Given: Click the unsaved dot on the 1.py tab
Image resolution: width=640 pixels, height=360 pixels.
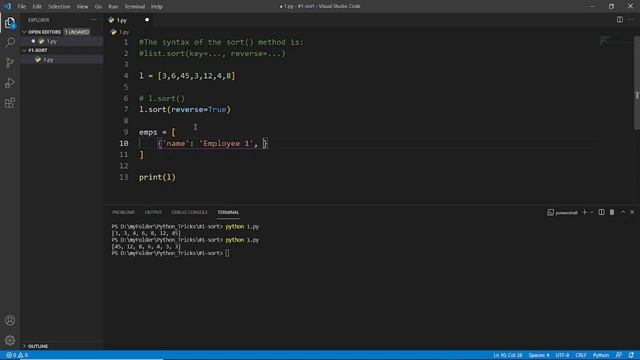Looking at the screenshot, I should [147, 20].
